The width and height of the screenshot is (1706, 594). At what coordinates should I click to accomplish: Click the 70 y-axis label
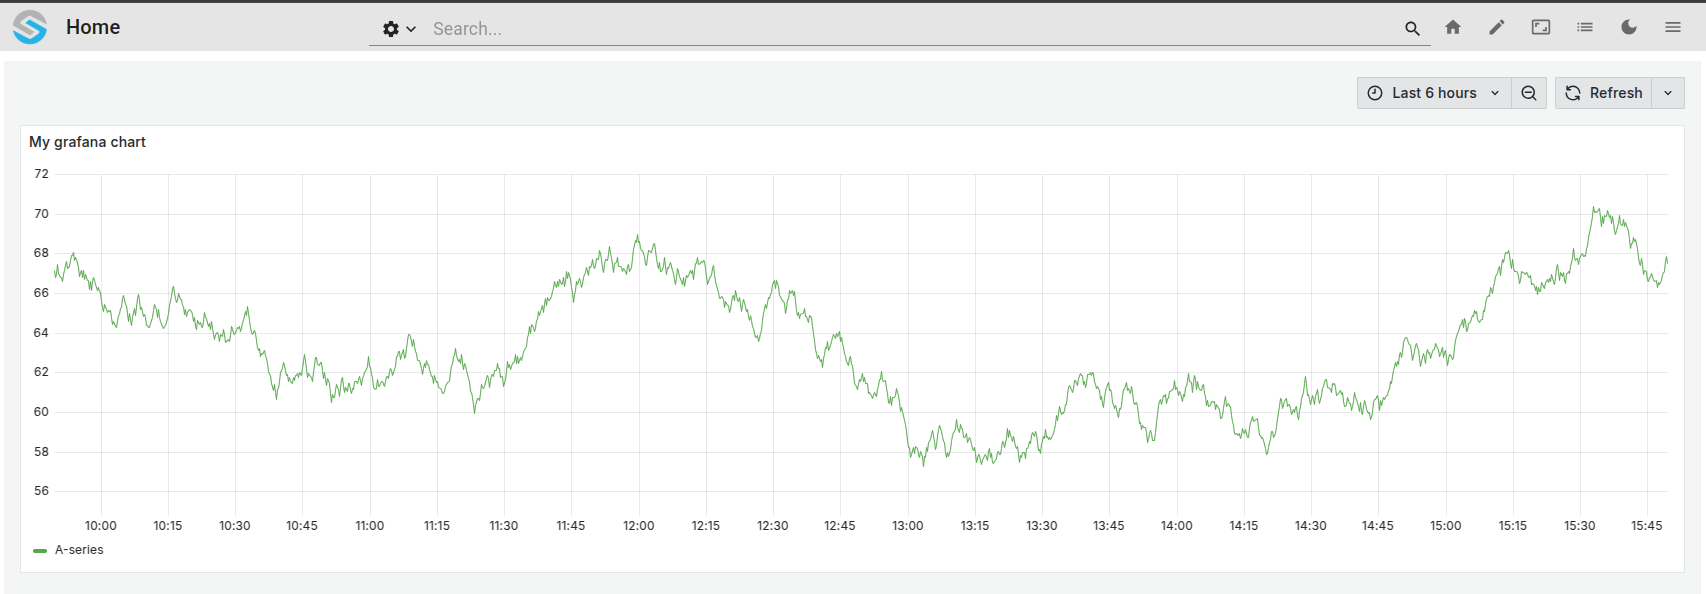click(x=41, y=214)
